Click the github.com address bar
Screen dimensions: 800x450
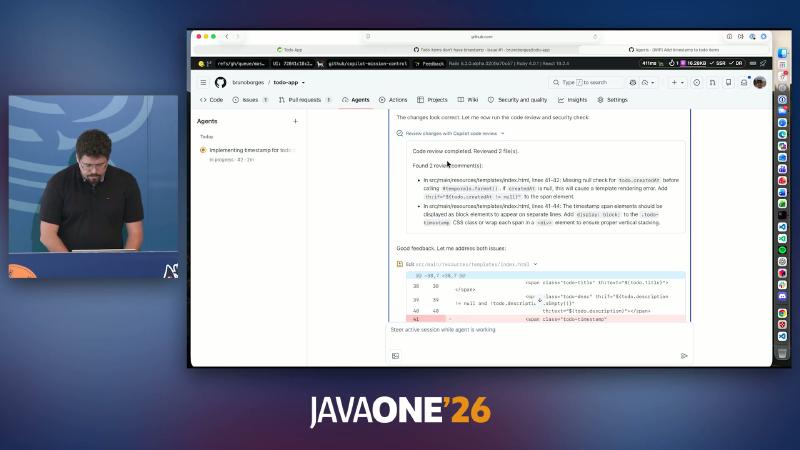(482, 37)
